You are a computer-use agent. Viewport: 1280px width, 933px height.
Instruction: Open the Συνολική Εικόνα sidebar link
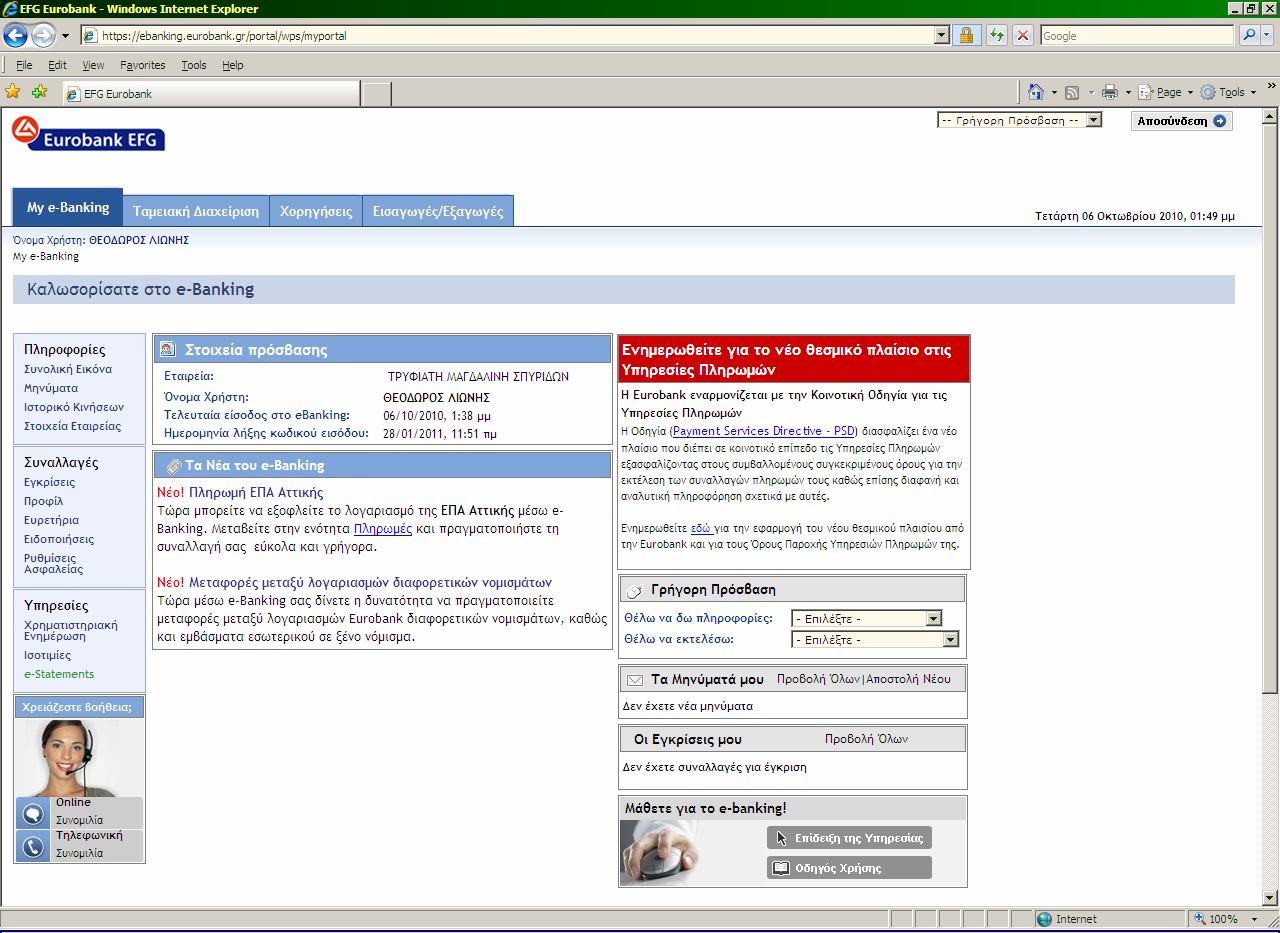(x=68, y=369)
